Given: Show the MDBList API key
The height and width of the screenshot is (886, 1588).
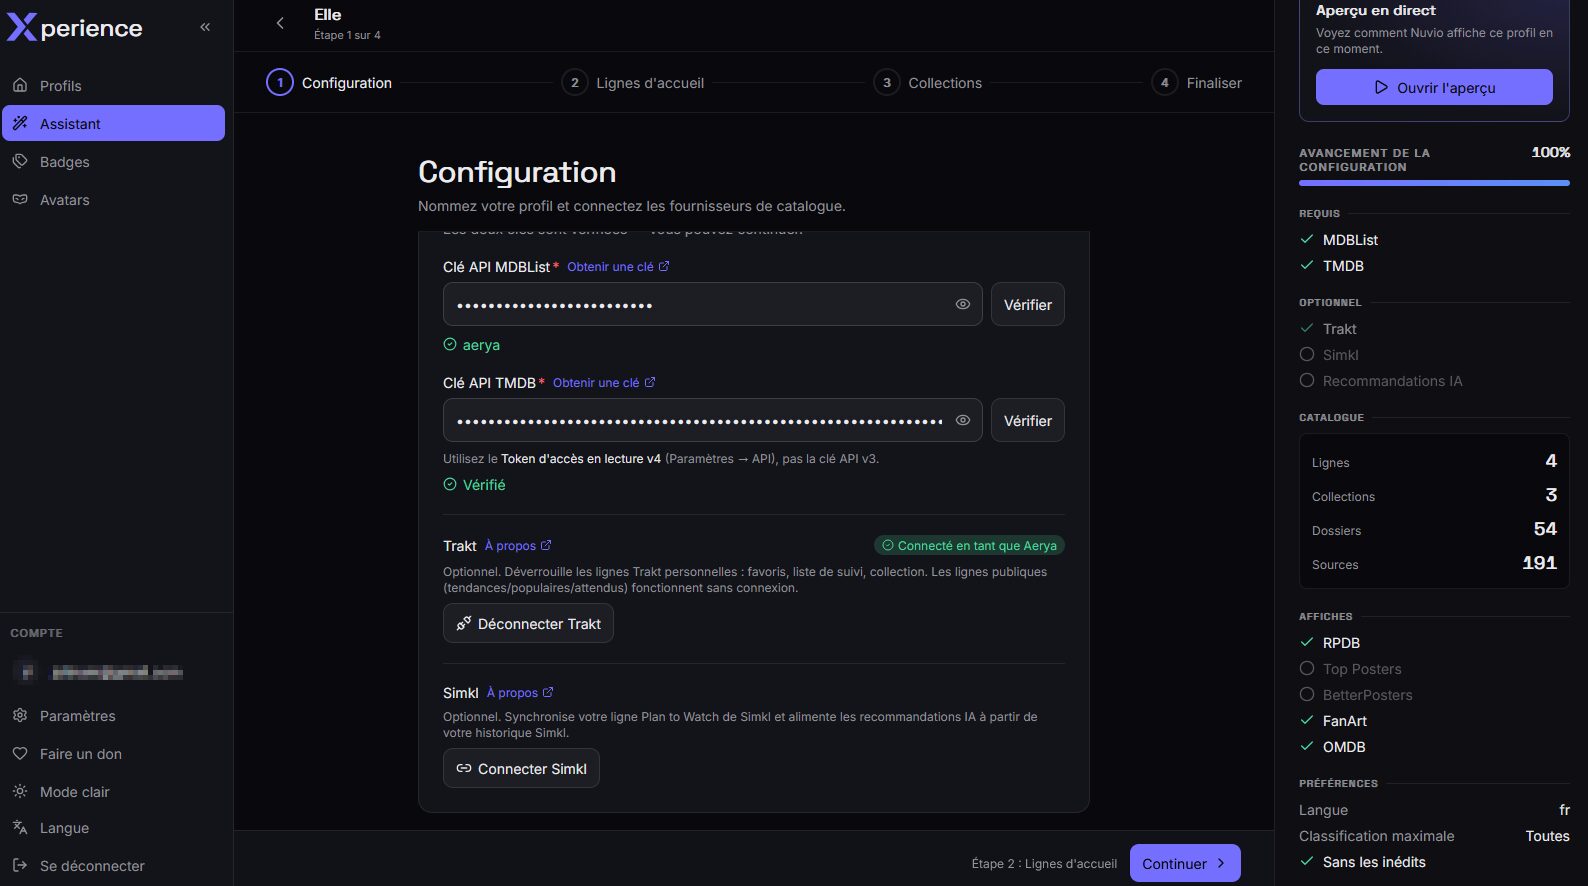Looking at the screenshot, I should pyautogui.click(x=963, y=305).
